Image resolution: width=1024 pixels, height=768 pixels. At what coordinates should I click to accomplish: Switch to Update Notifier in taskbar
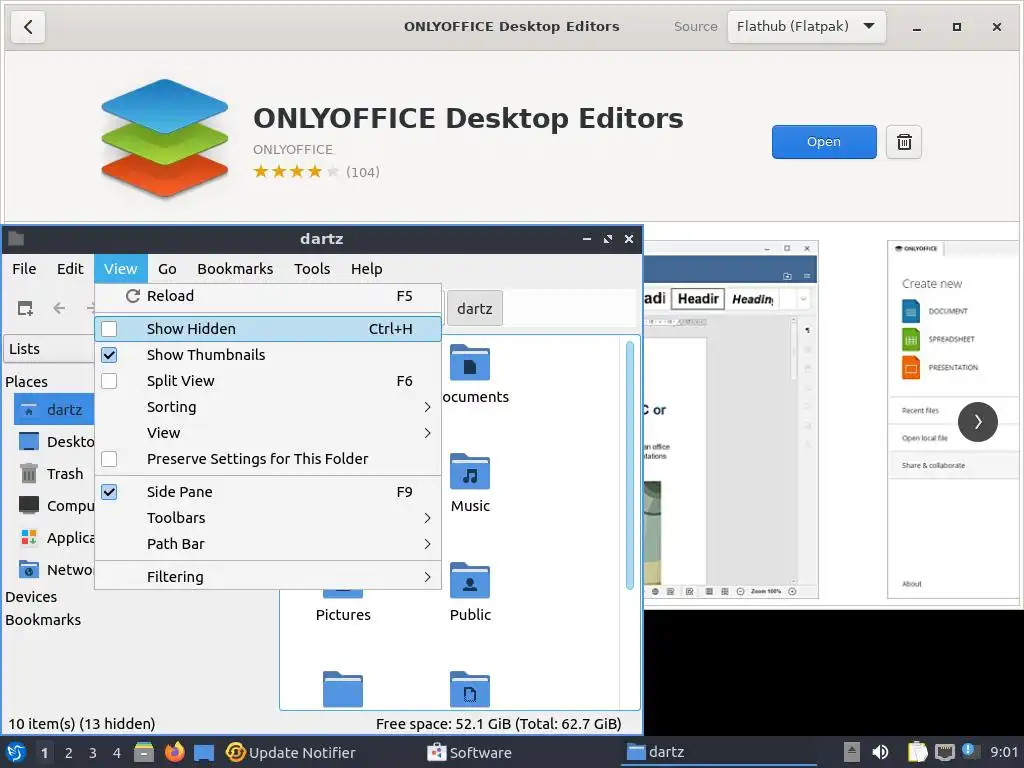[291, 752]
